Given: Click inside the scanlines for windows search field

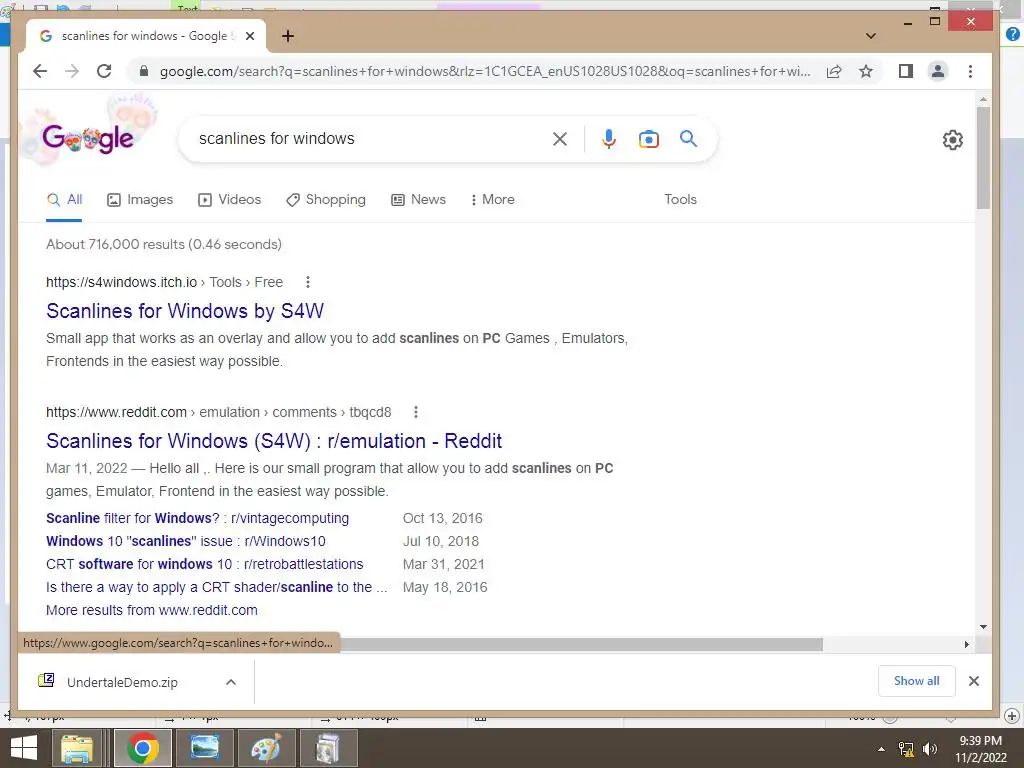Looking at the screenshot, I should [x=372, y=138].
